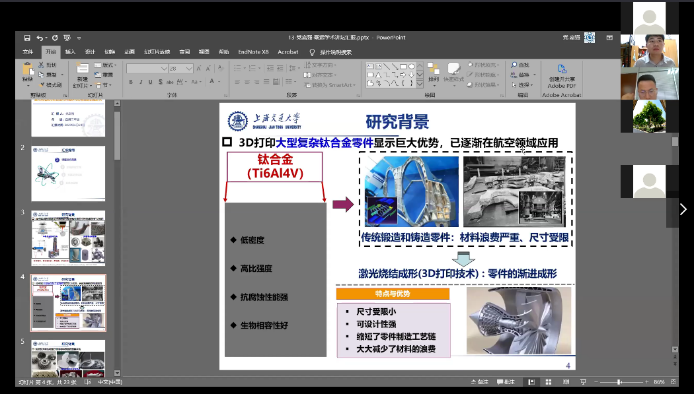
Task: Select the oval shape in shapes gallery
Action: 411,66
